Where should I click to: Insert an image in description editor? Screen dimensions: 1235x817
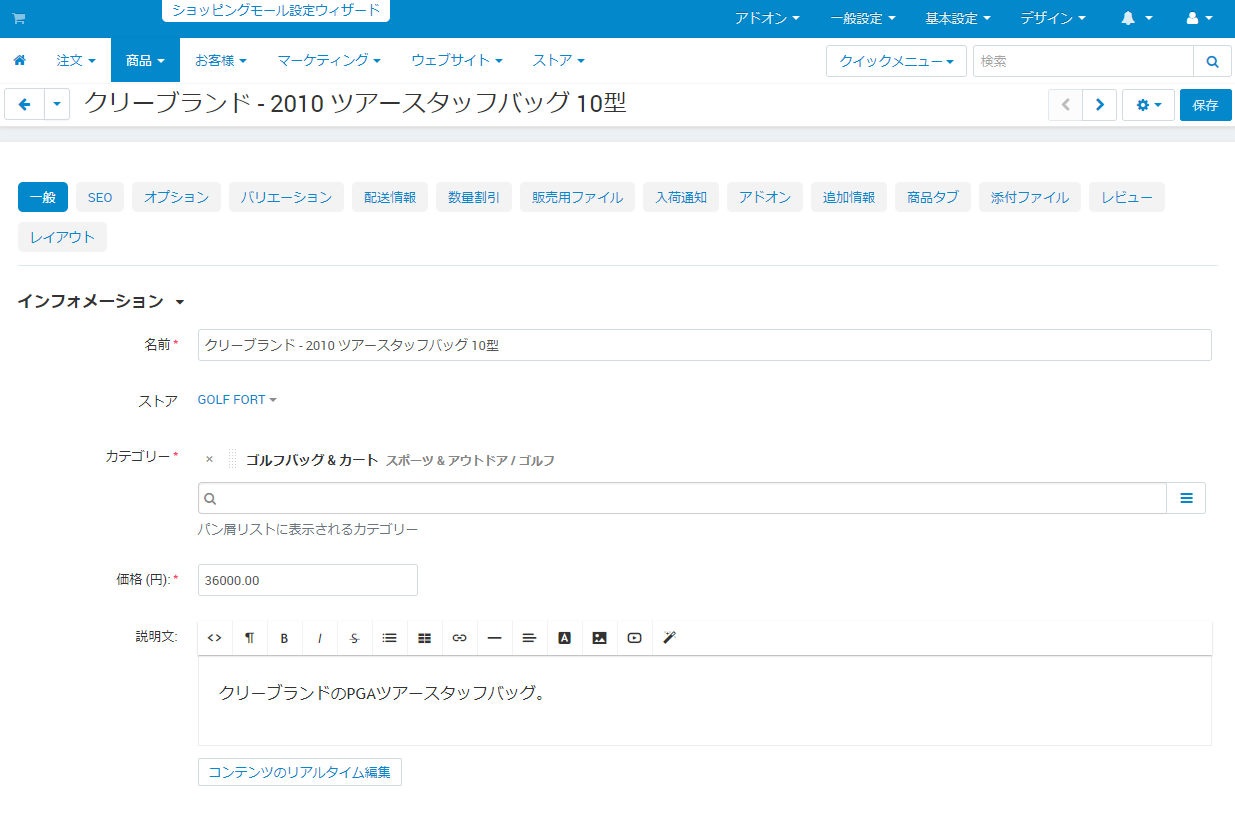pos(599,638)
